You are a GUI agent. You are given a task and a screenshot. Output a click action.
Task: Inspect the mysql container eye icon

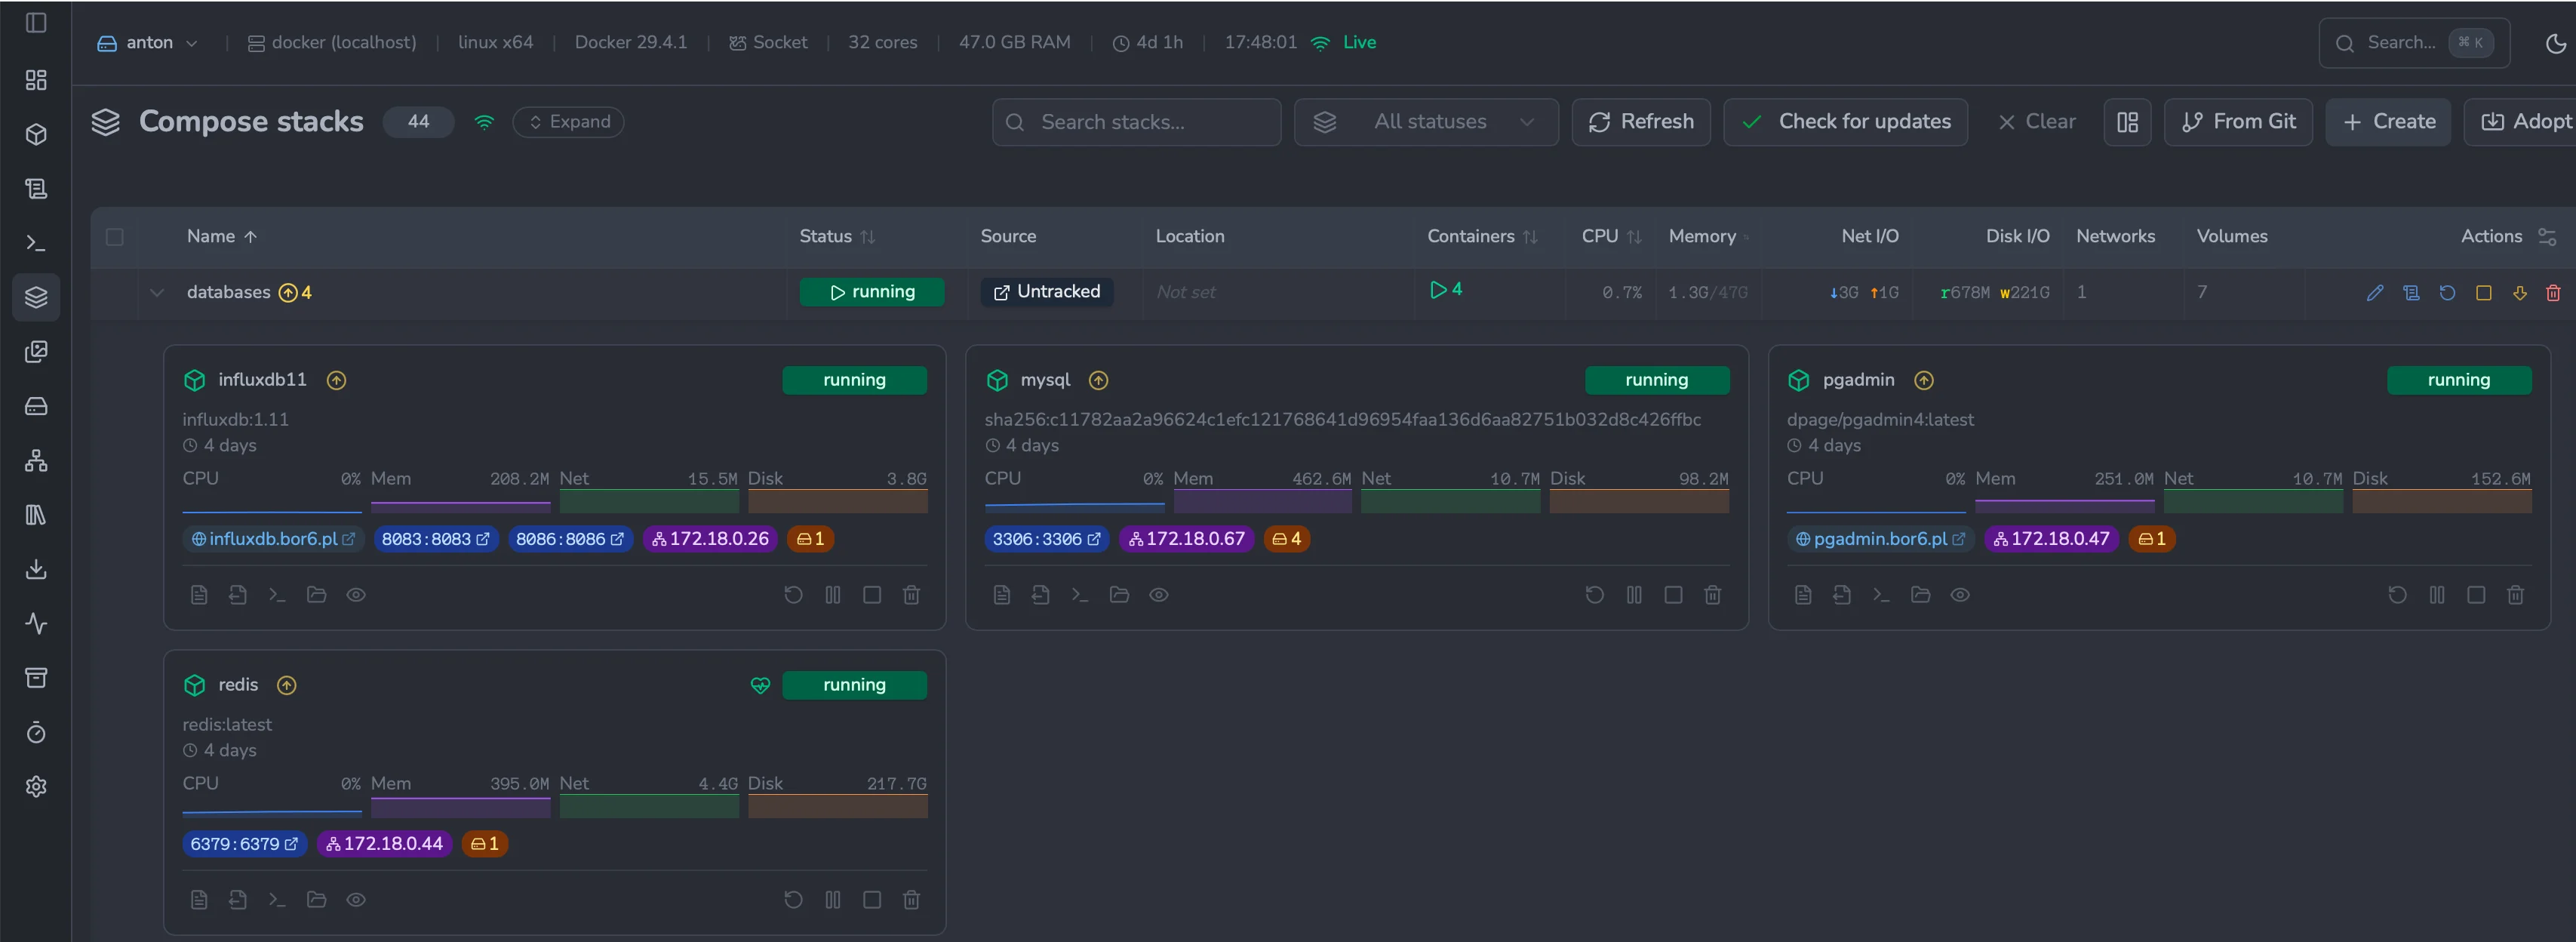[1159, 595]
